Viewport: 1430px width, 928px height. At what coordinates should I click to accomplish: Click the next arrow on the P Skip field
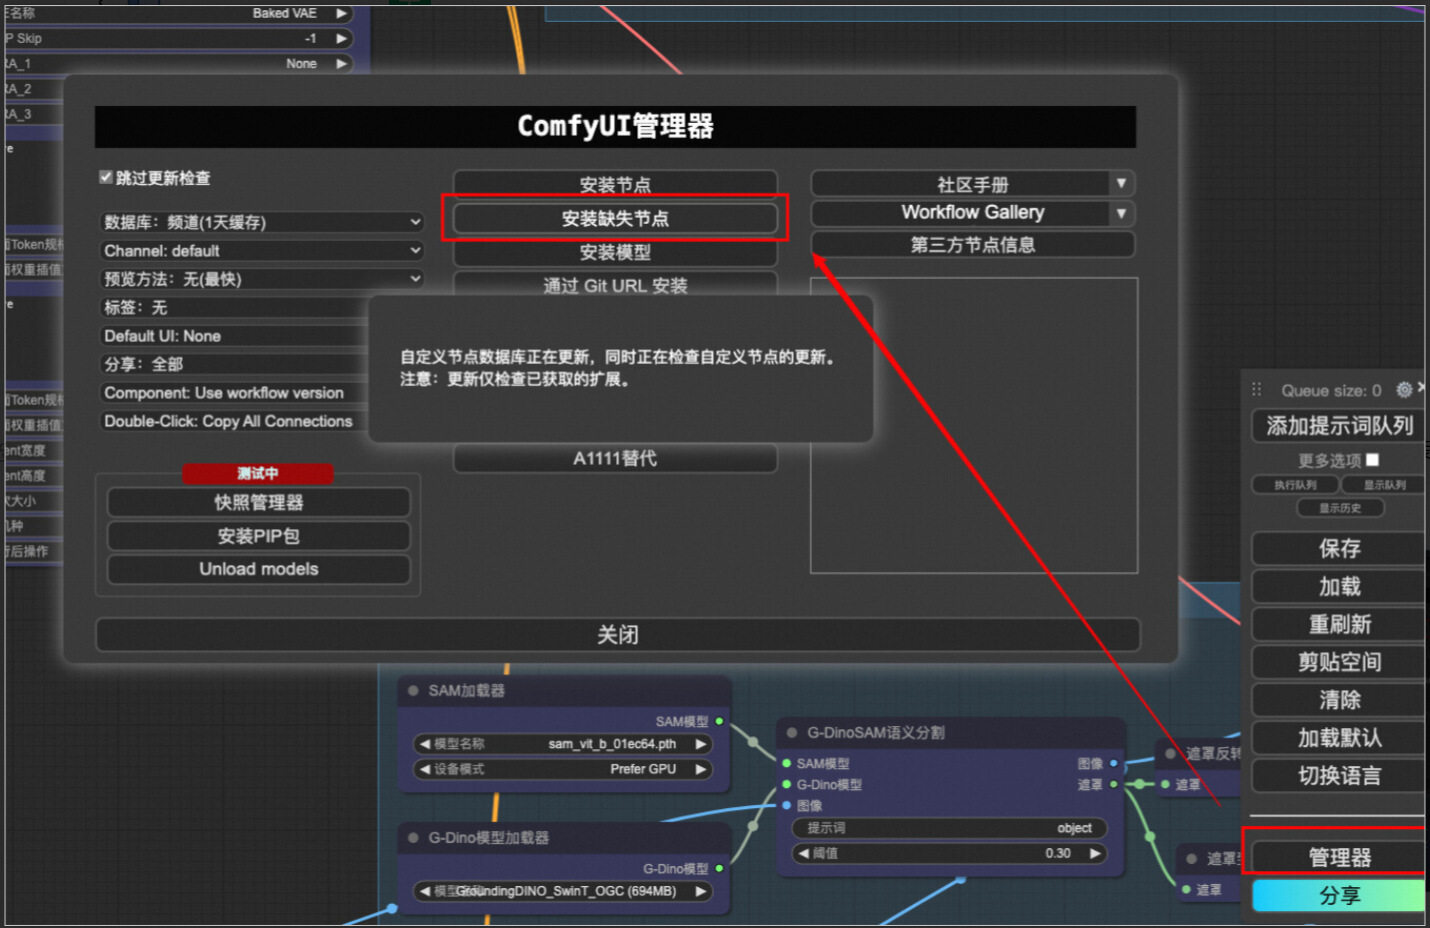[342, 38]
